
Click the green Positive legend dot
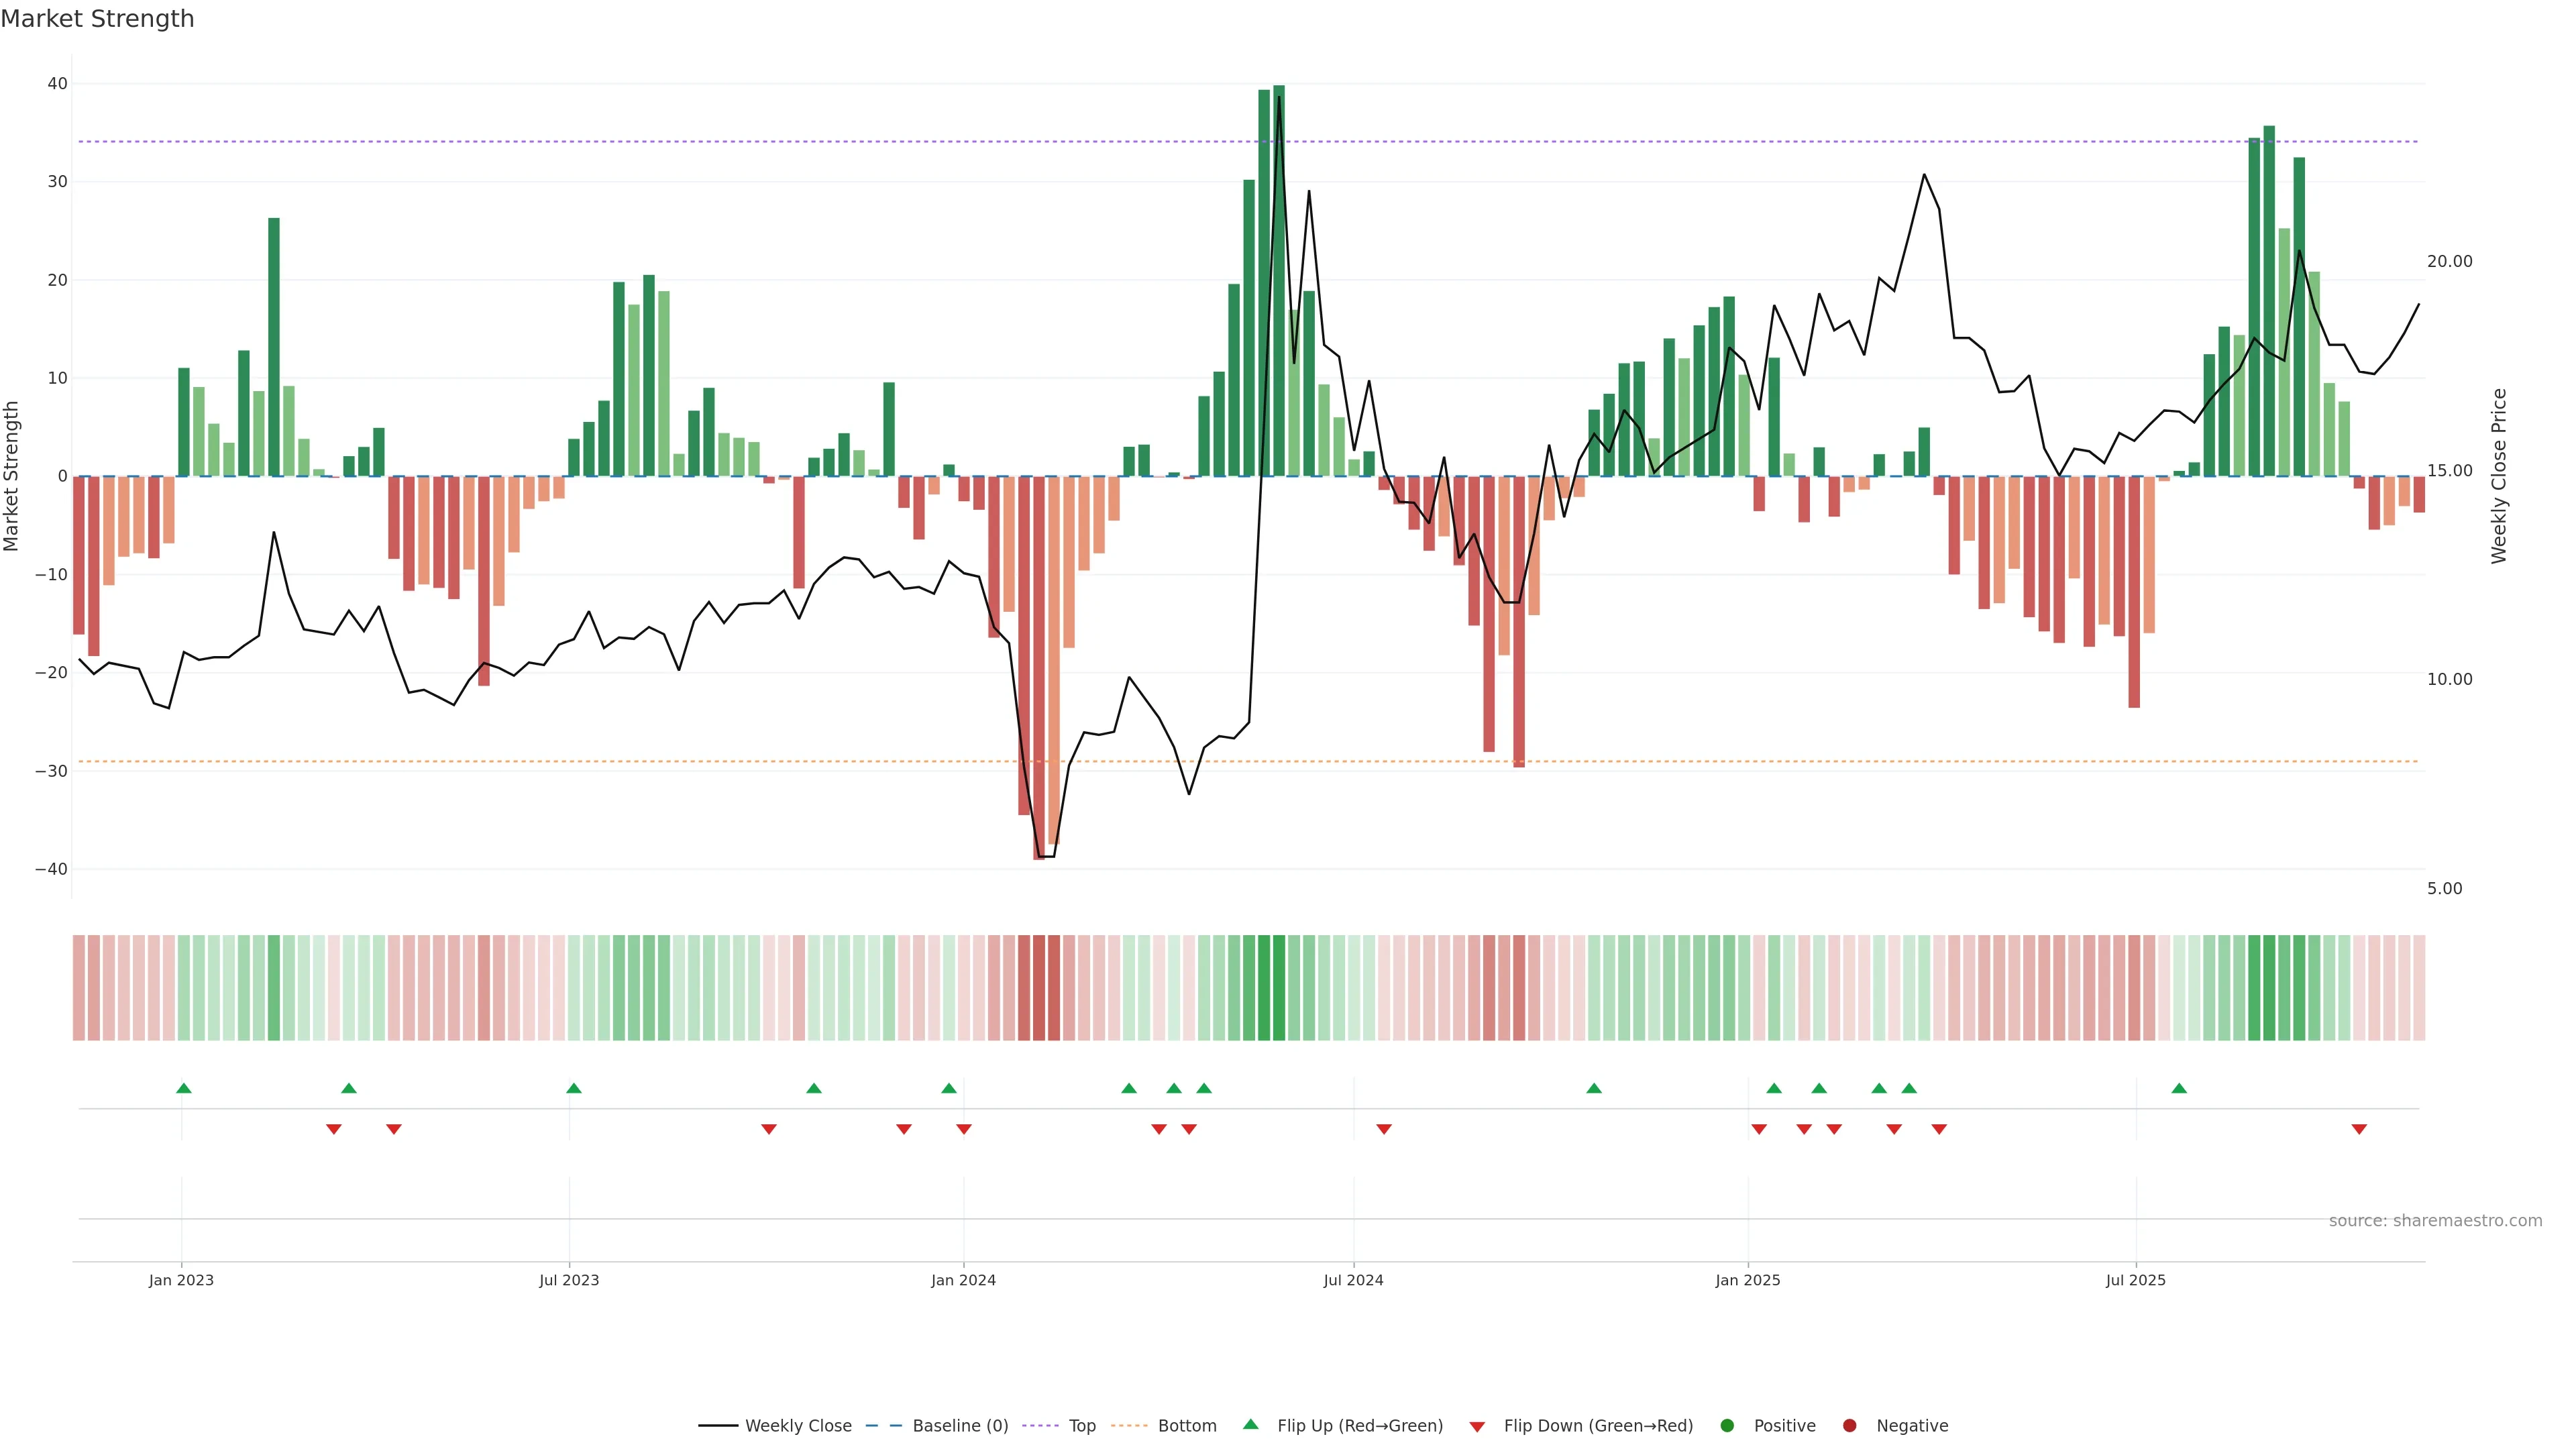click(1727, 1426)
